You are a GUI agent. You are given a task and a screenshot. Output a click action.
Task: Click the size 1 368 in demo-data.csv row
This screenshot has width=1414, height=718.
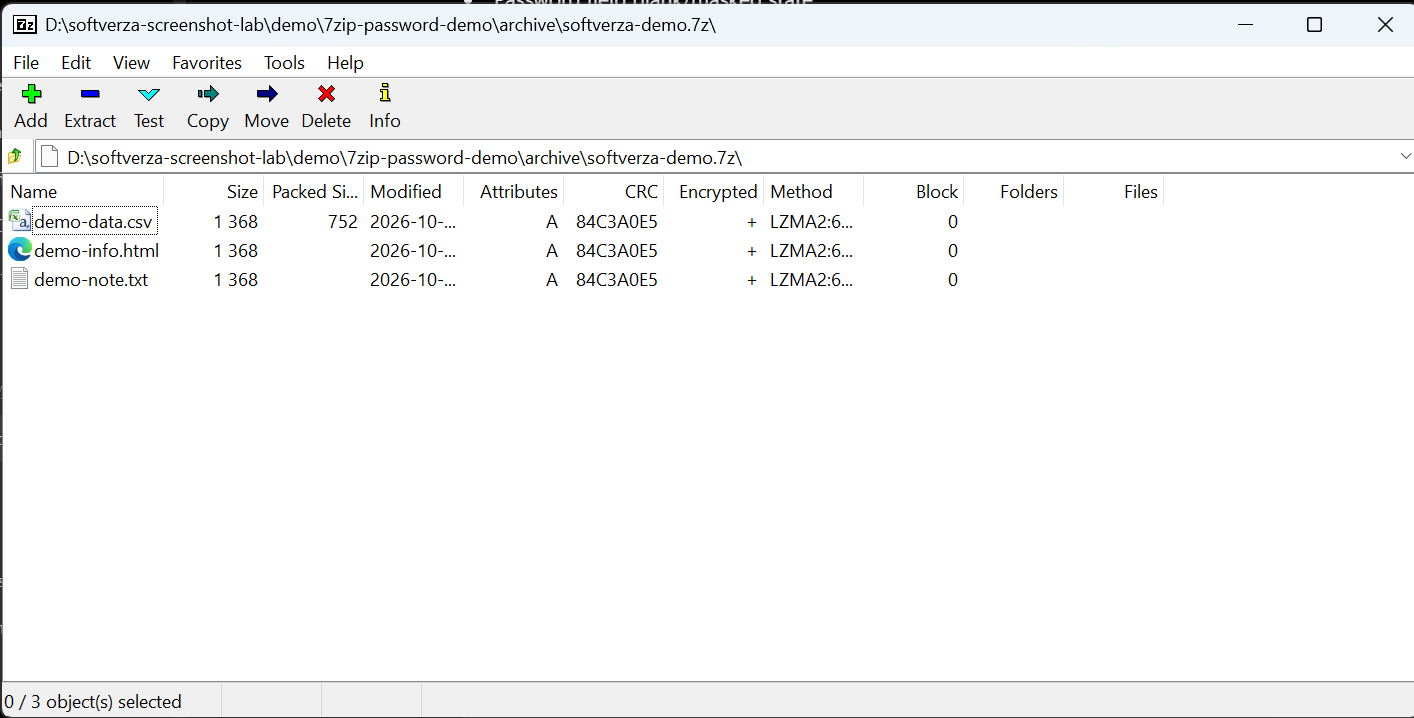[x=236, y=221]
